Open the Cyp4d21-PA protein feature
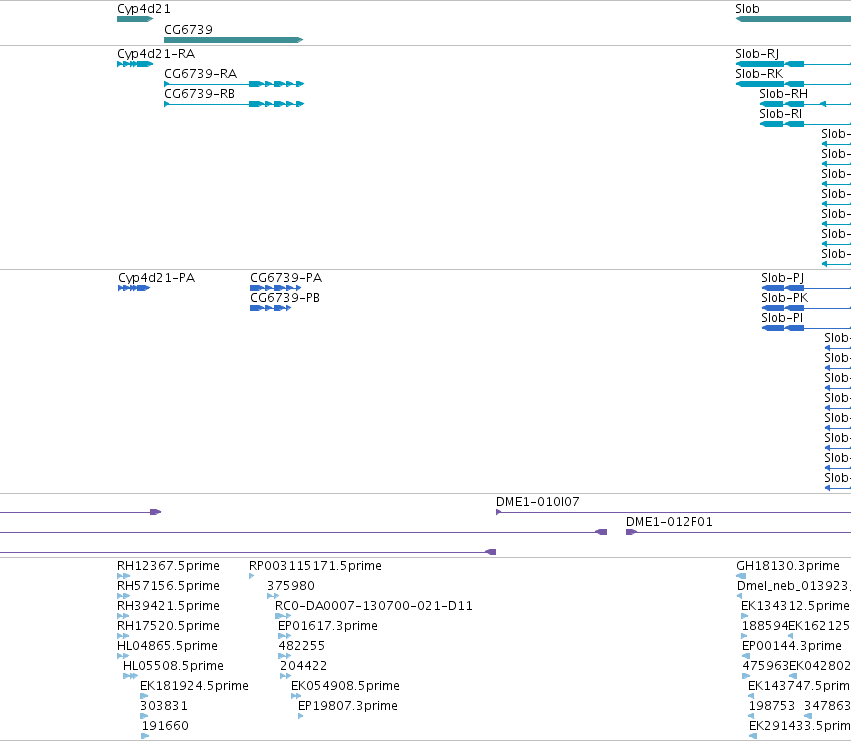 134,288
